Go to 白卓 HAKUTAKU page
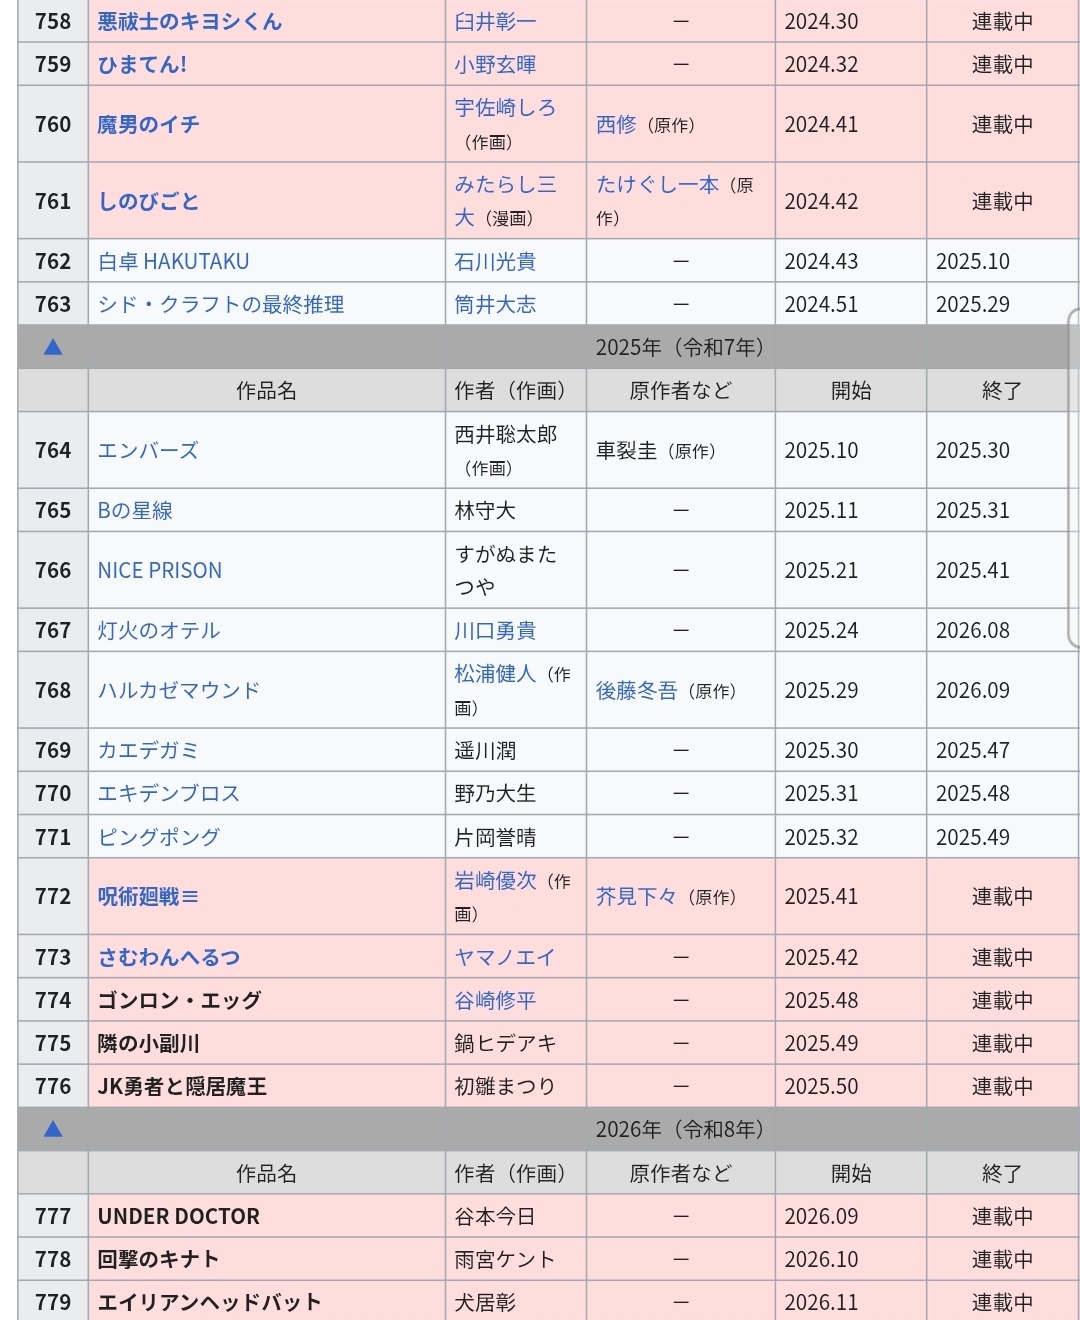This screenshot has height=1320, width=1080. point(173,262)
